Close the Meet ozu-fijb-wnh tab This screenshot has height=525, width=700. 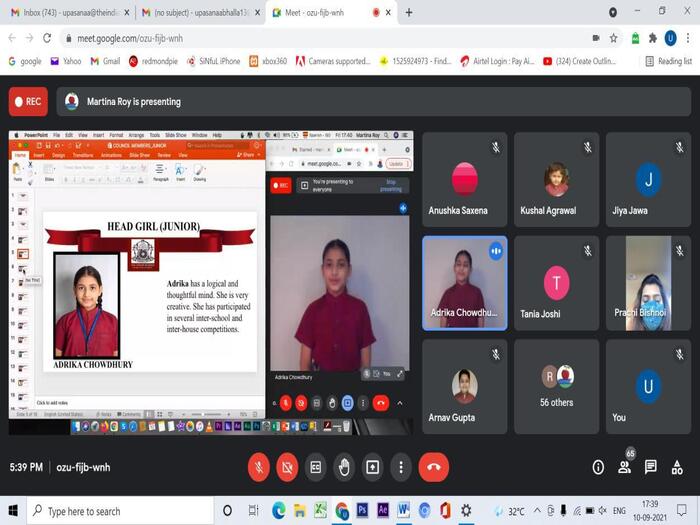388,13
